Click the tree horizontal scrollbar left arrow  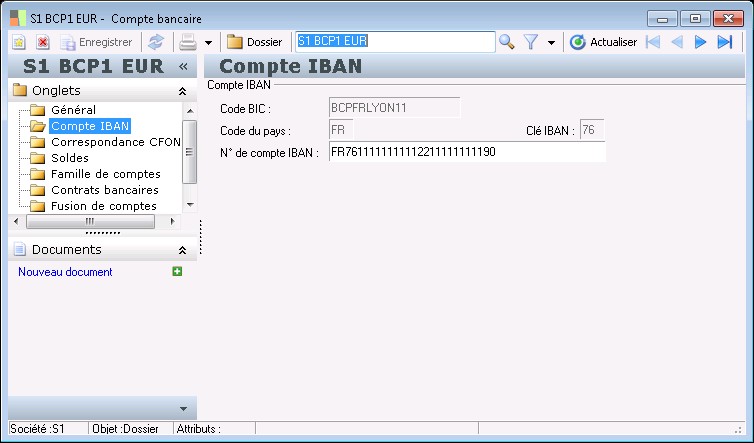[16, 221]
